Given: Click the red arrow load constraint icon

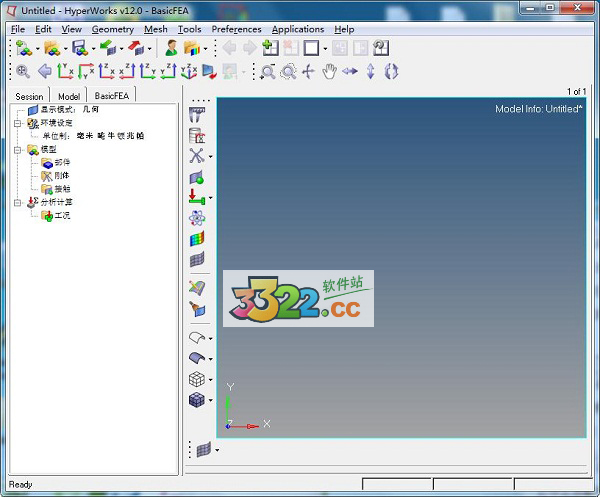Looking at the screenshot, I should pos(197,197).
